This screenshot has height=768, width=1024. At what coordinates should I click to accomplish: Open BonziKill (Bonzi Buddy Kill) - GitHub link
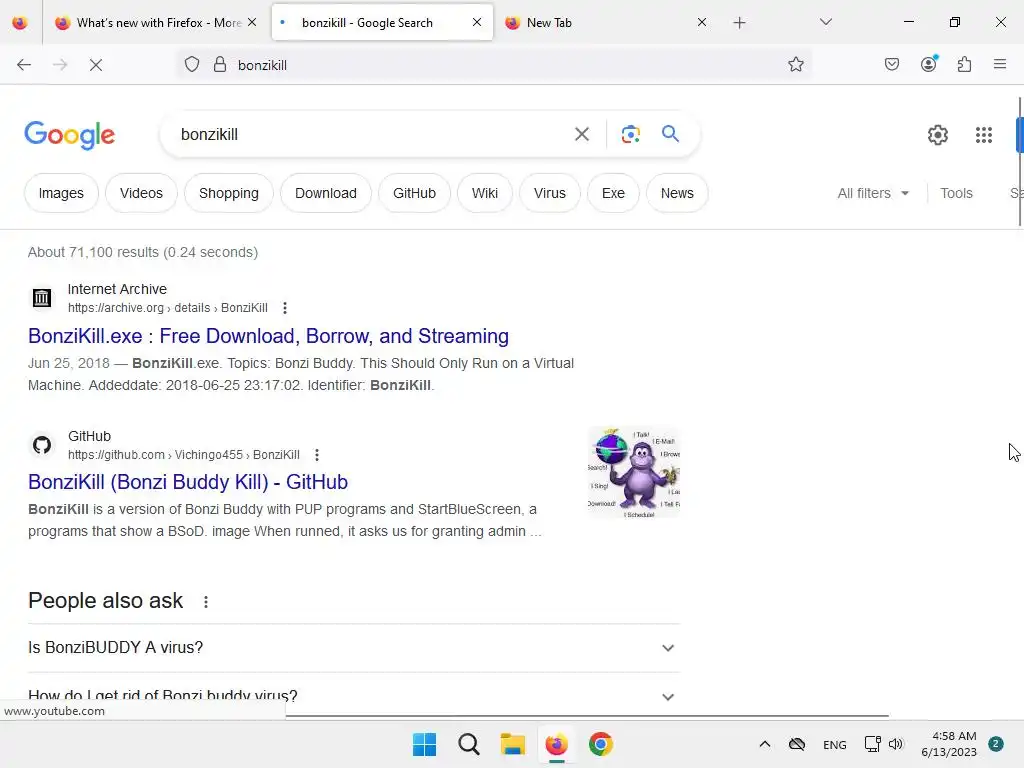point(188,482)
